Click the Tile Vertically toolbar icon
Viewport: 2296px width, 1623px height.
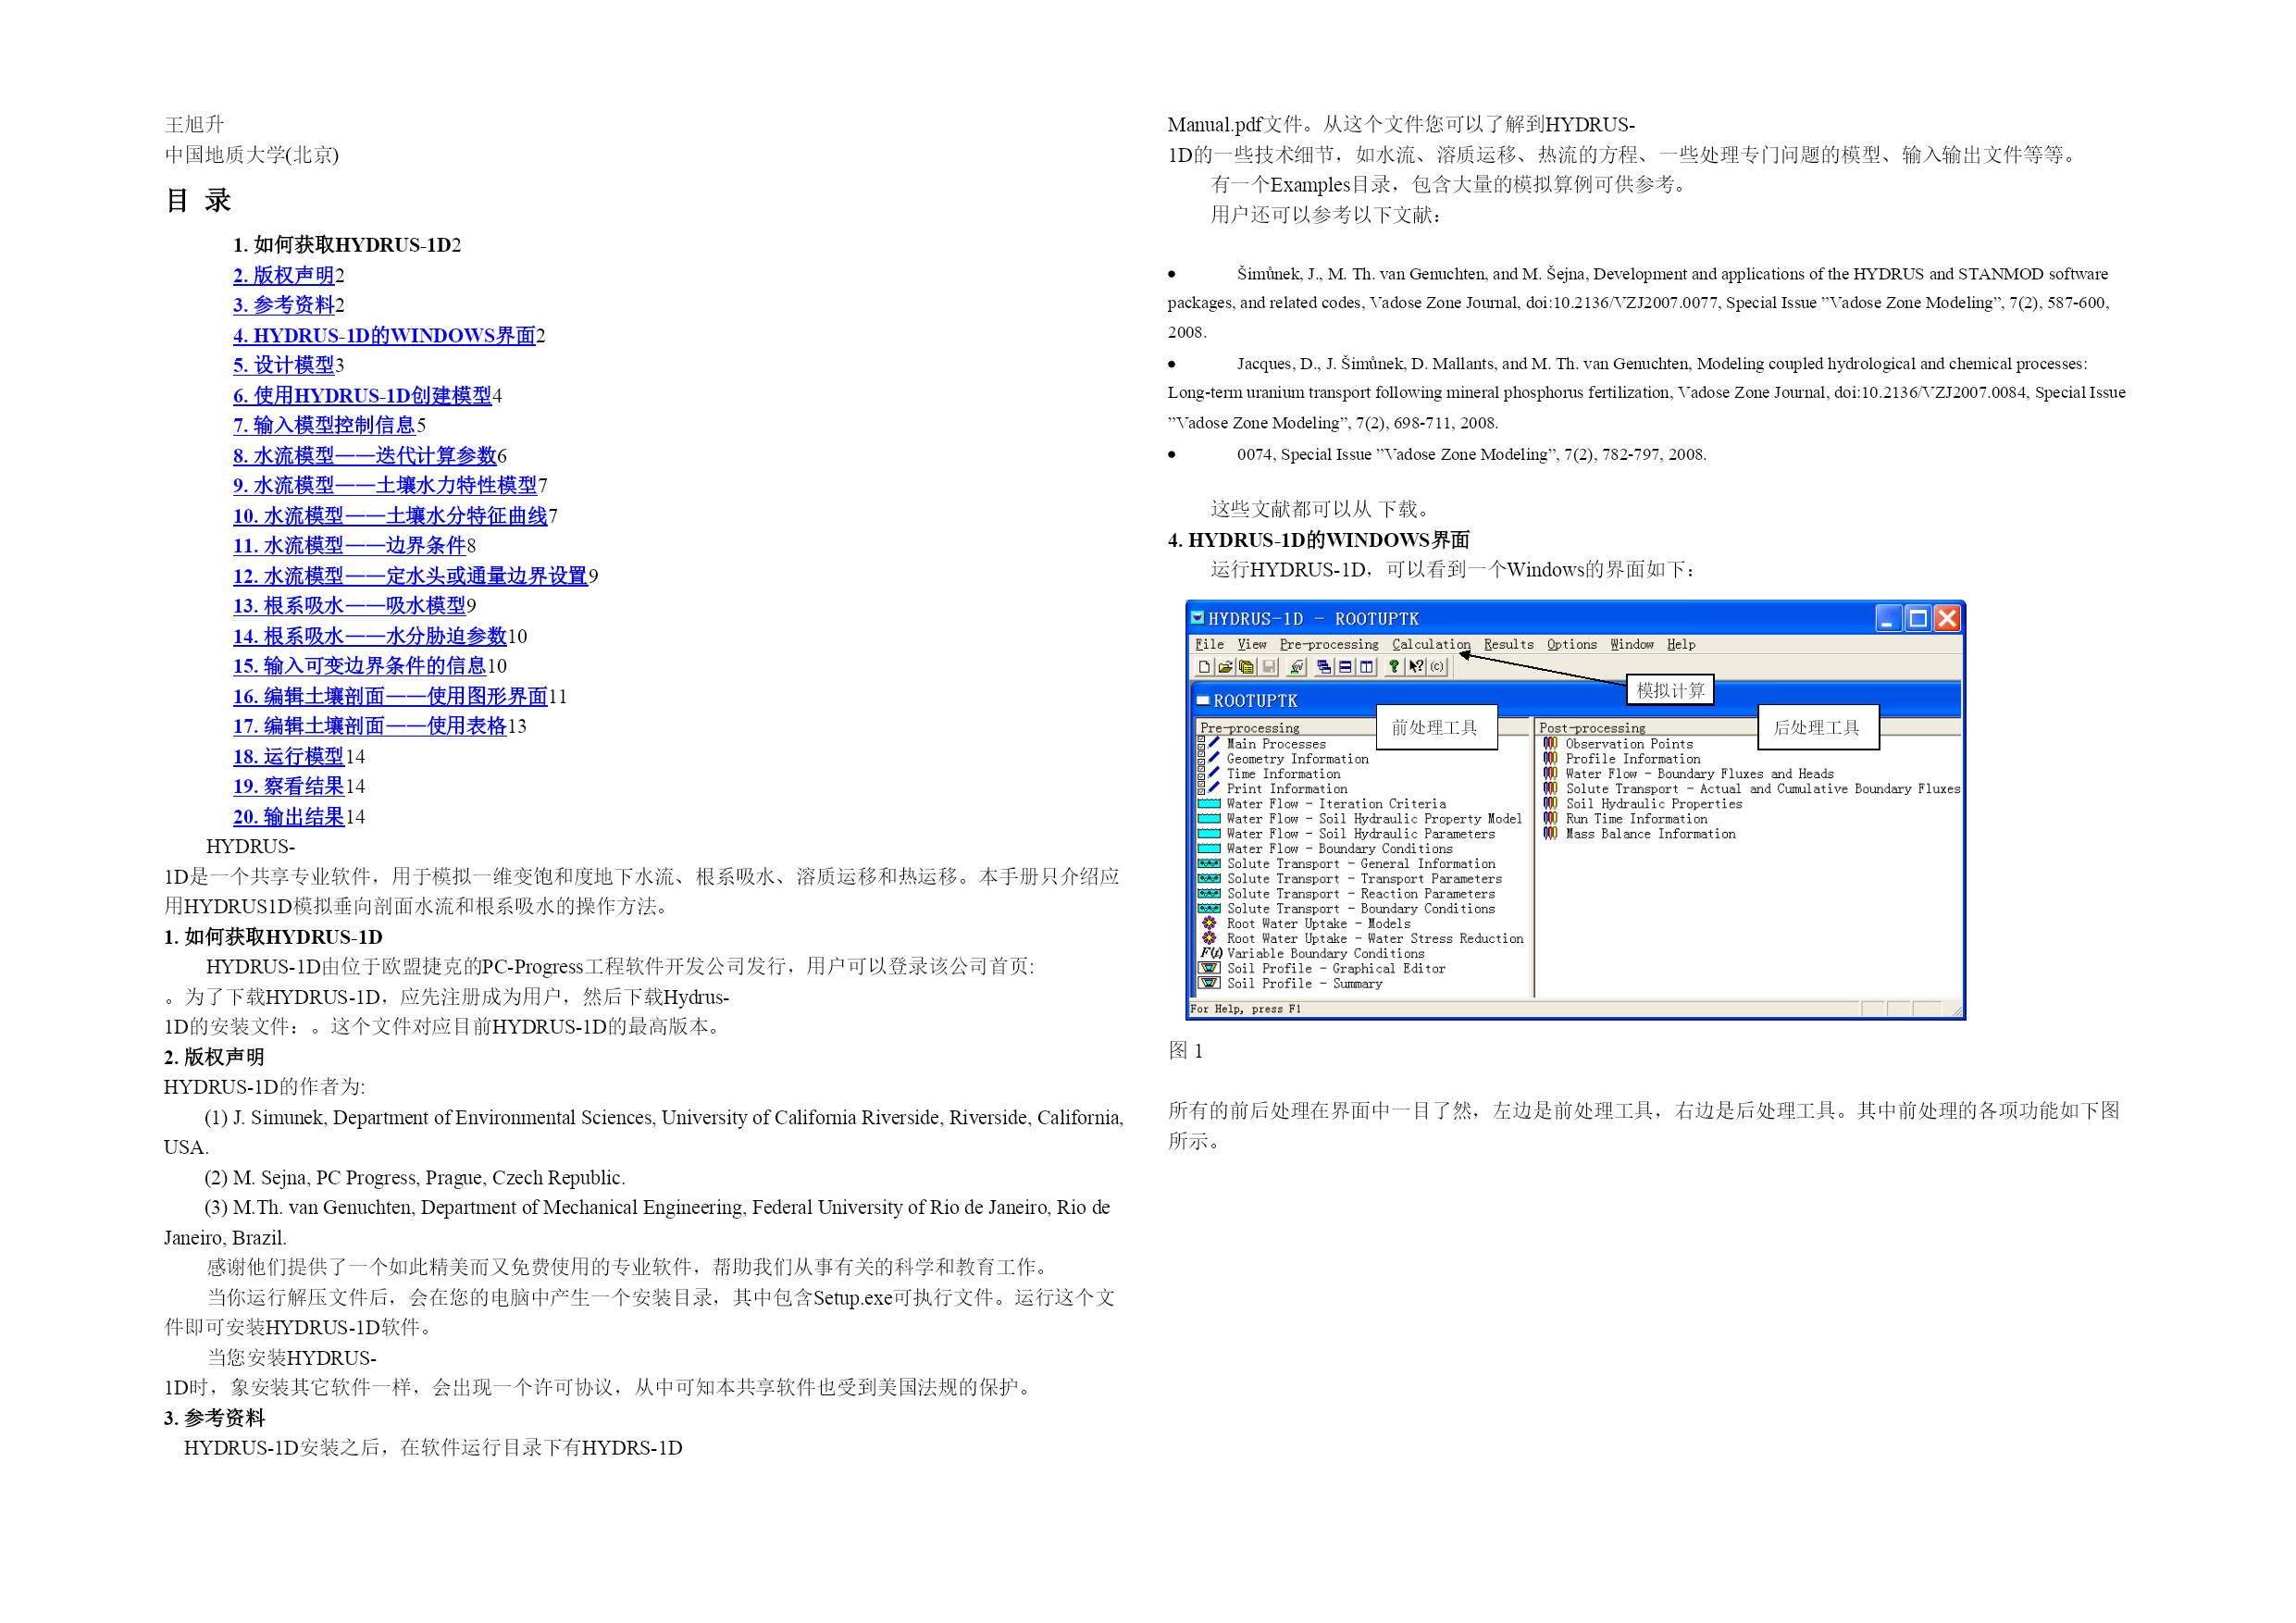point(1366,667)
